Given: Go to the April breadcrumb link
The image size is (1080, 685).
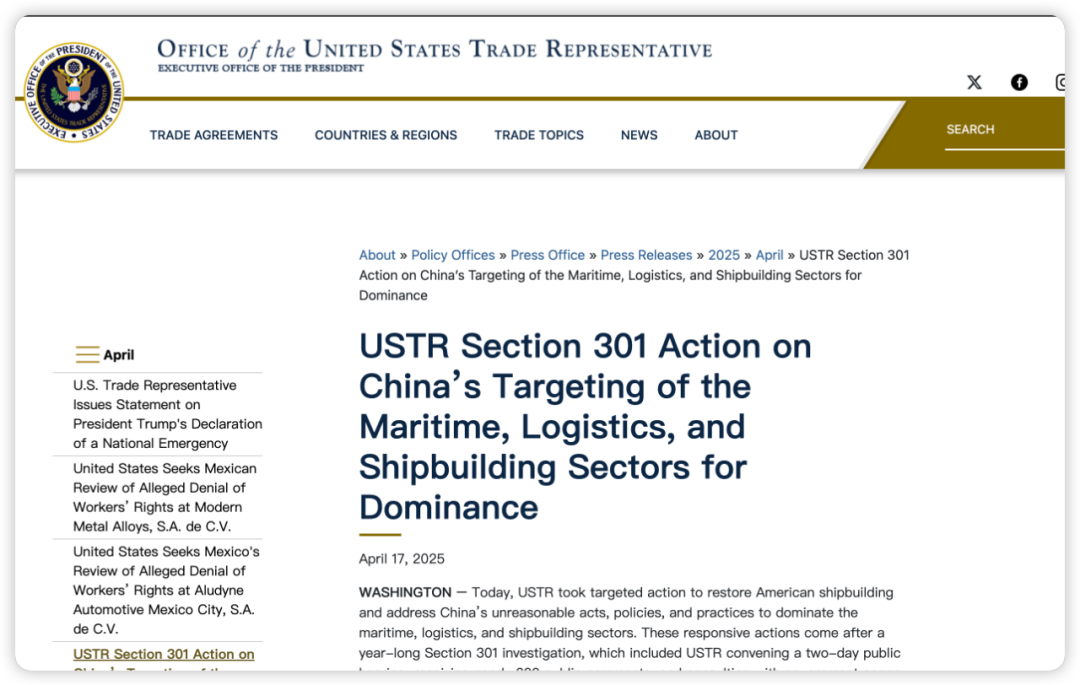Looking at the screenshot, I should point(769,255).
